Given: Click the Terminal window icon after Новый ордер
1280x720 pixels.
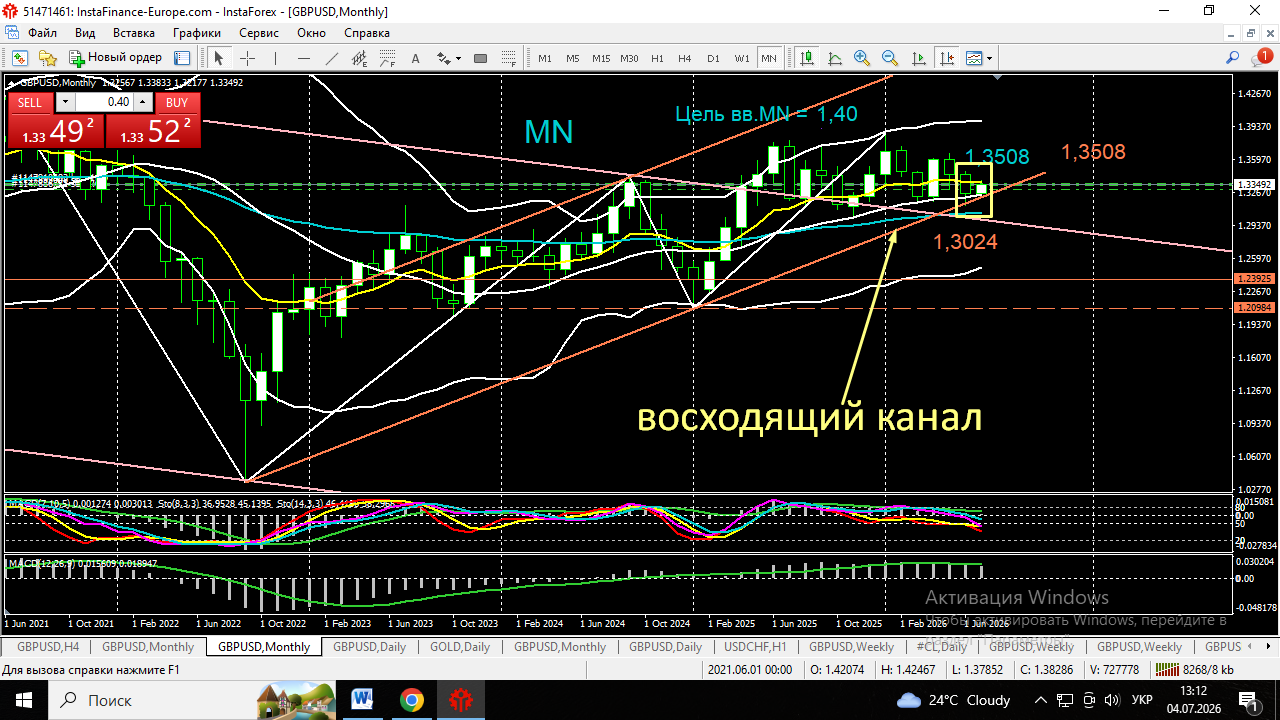Looking at the screenshot, I should (x=182, y=58).
